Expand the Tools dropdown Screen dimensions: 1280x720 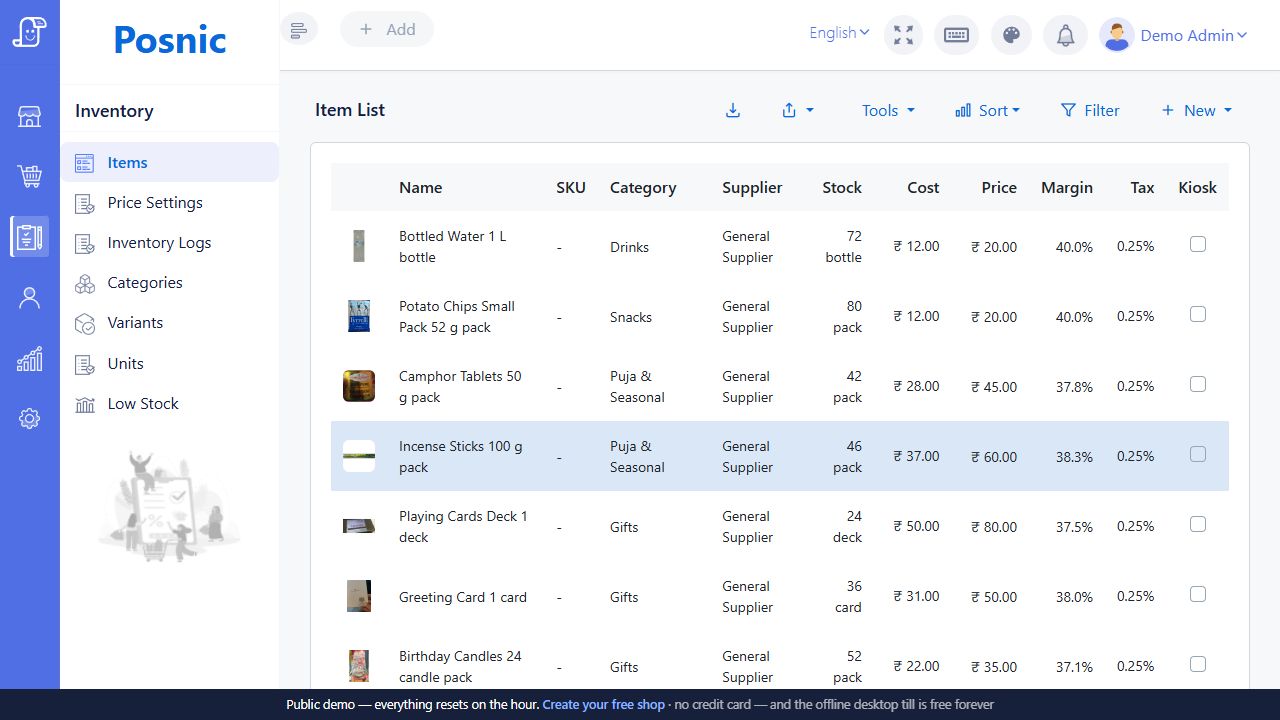[888, 110]
